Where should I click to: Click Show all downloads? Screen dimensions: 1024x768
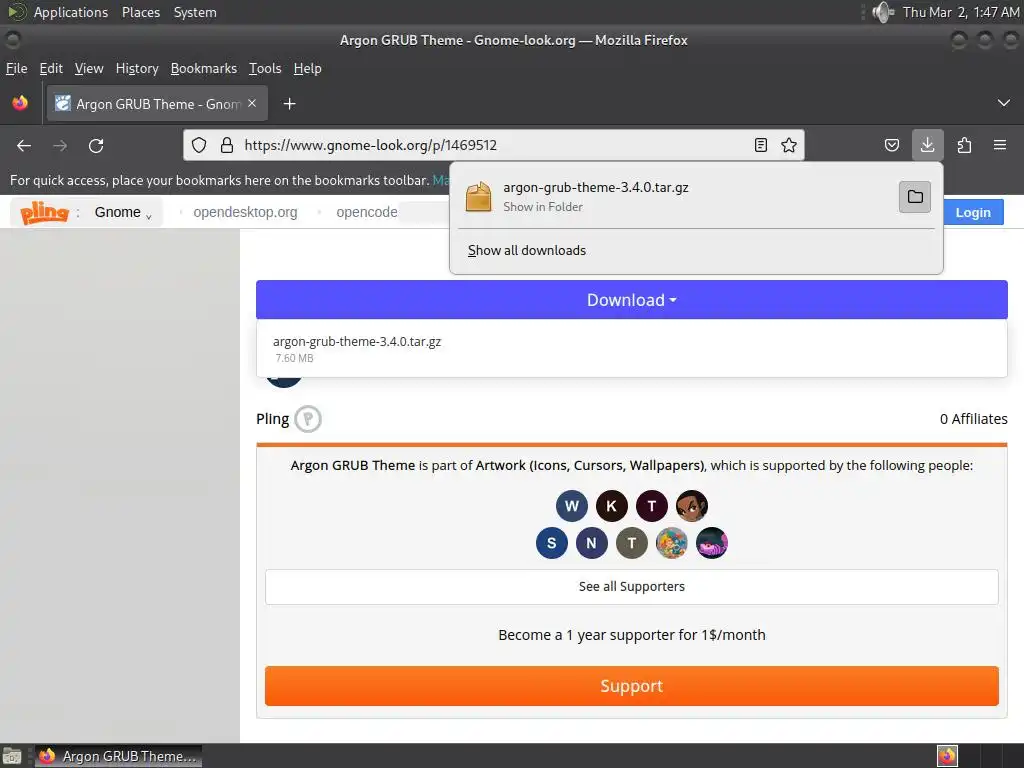(526, 250)
